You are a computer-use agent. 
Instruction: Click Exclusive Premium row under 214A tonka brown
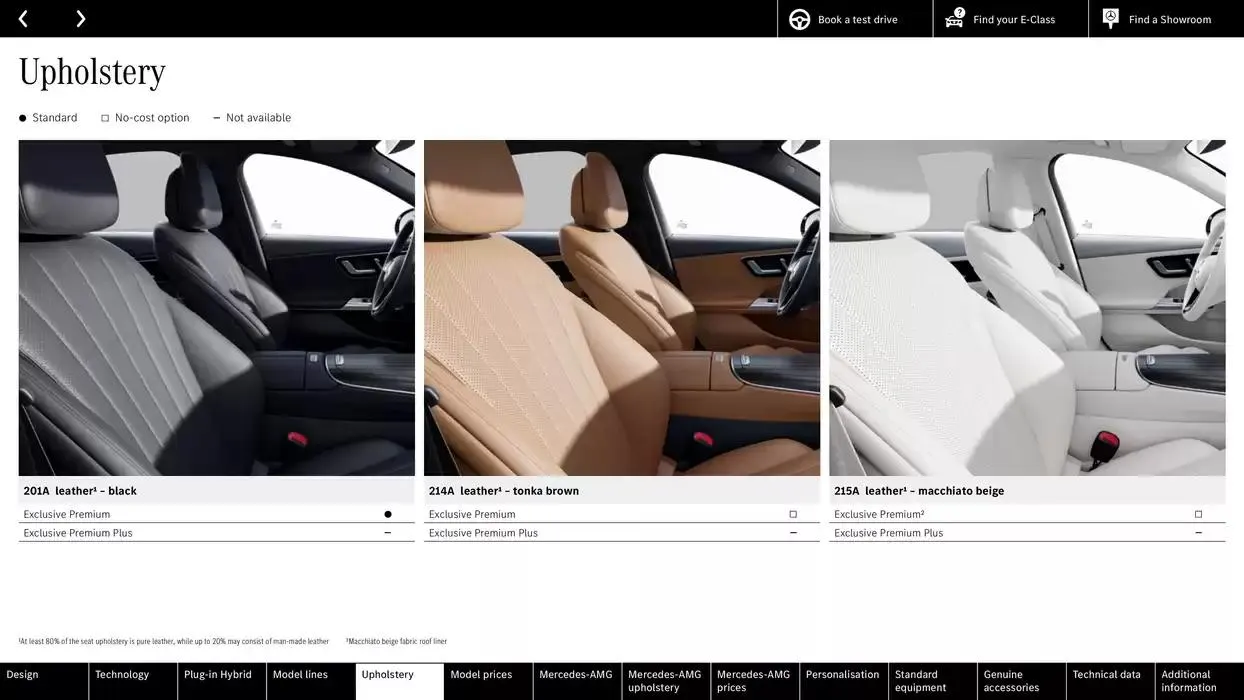622,514
